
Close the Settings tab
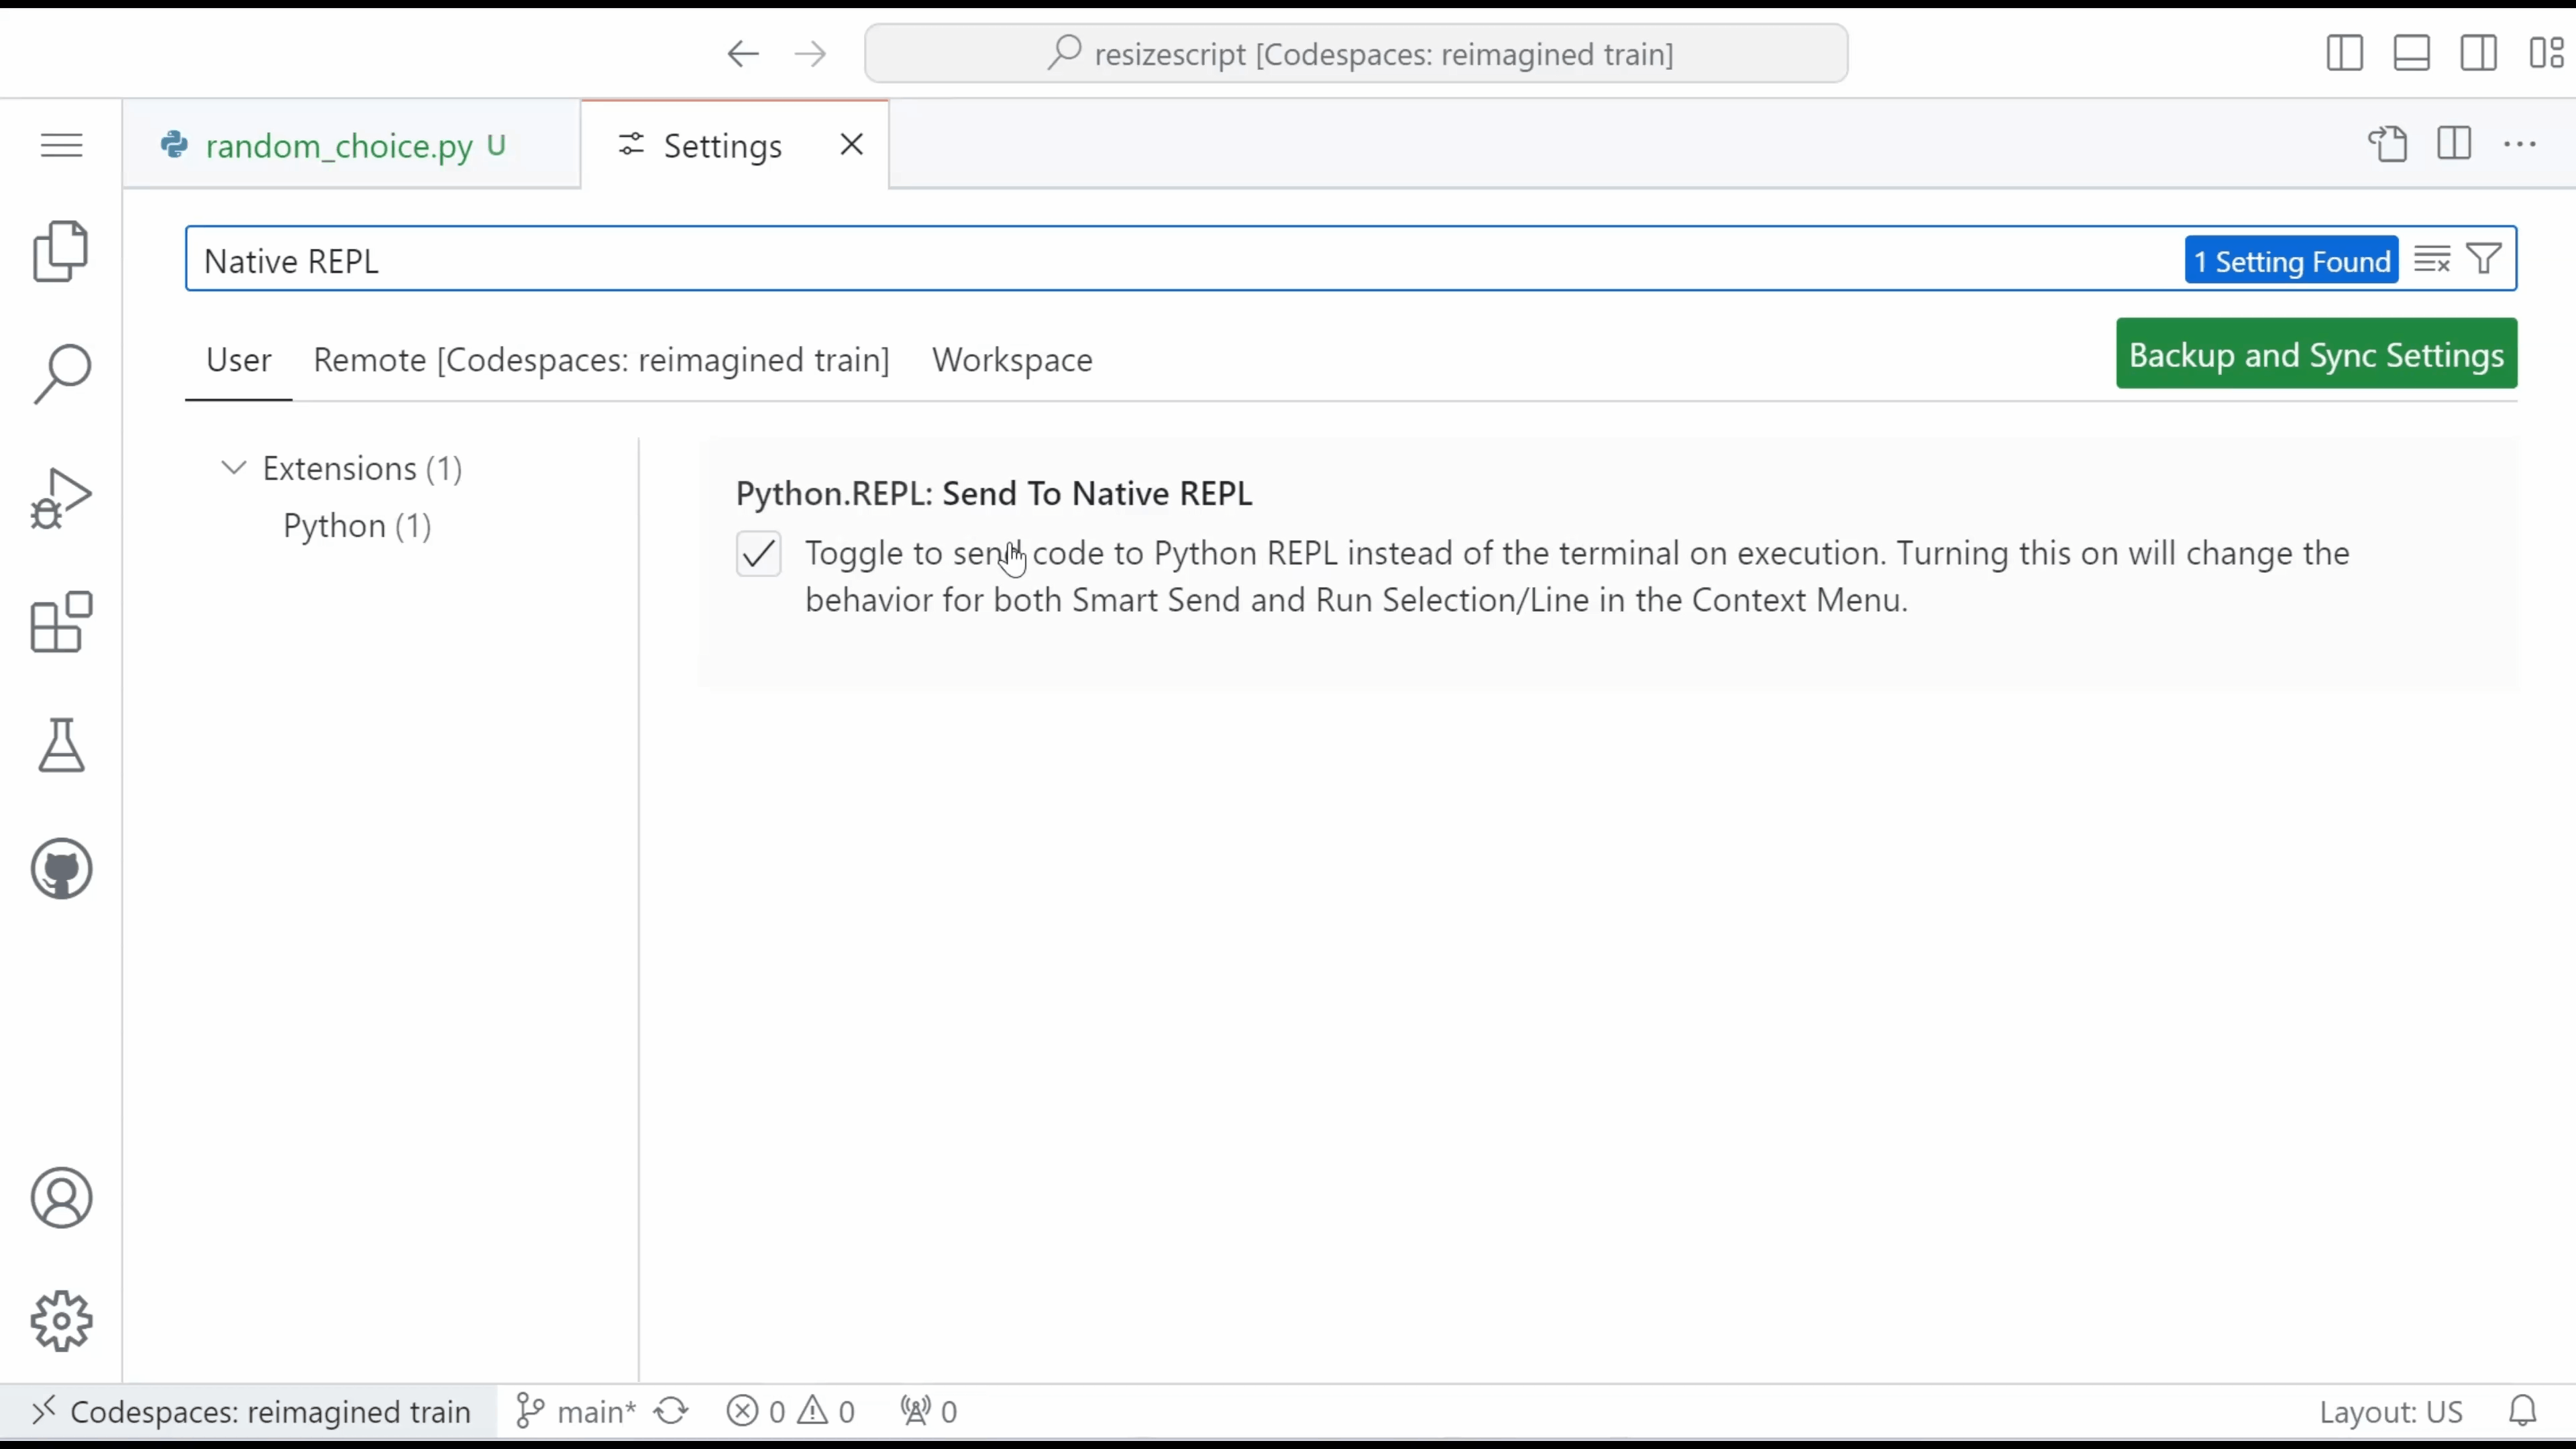coord(851,145)
